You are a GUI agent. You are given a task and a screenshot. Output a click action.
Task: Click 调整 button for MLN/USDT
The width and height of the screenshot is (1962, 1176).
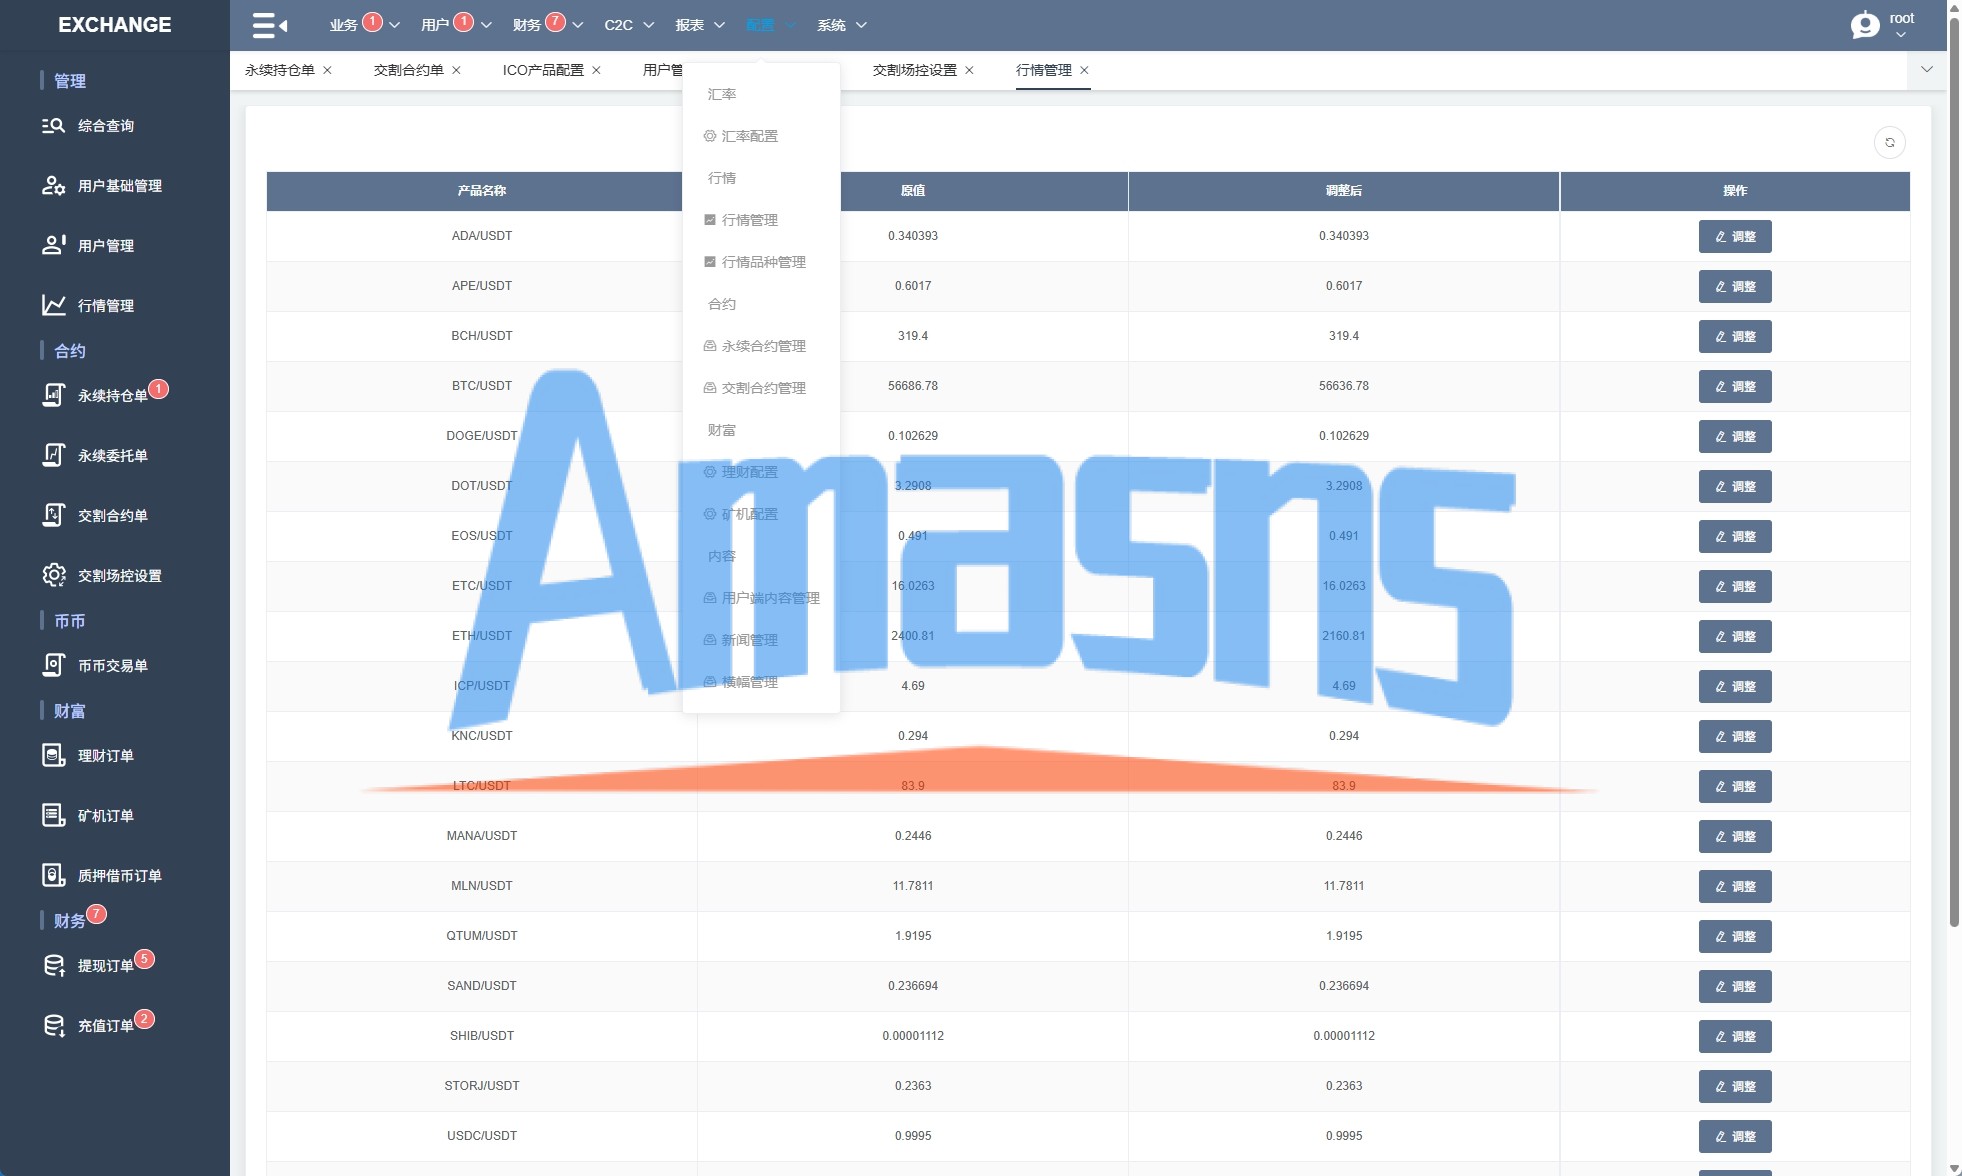pyautogui.click(x=1735, y=887)
